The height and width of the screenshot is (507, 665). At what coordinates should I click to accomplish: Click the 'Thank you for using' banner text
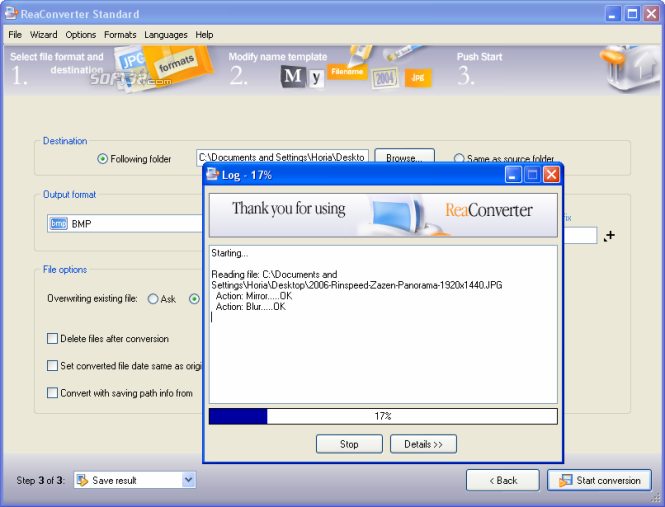pyautogui.click(x=288, y=209)
